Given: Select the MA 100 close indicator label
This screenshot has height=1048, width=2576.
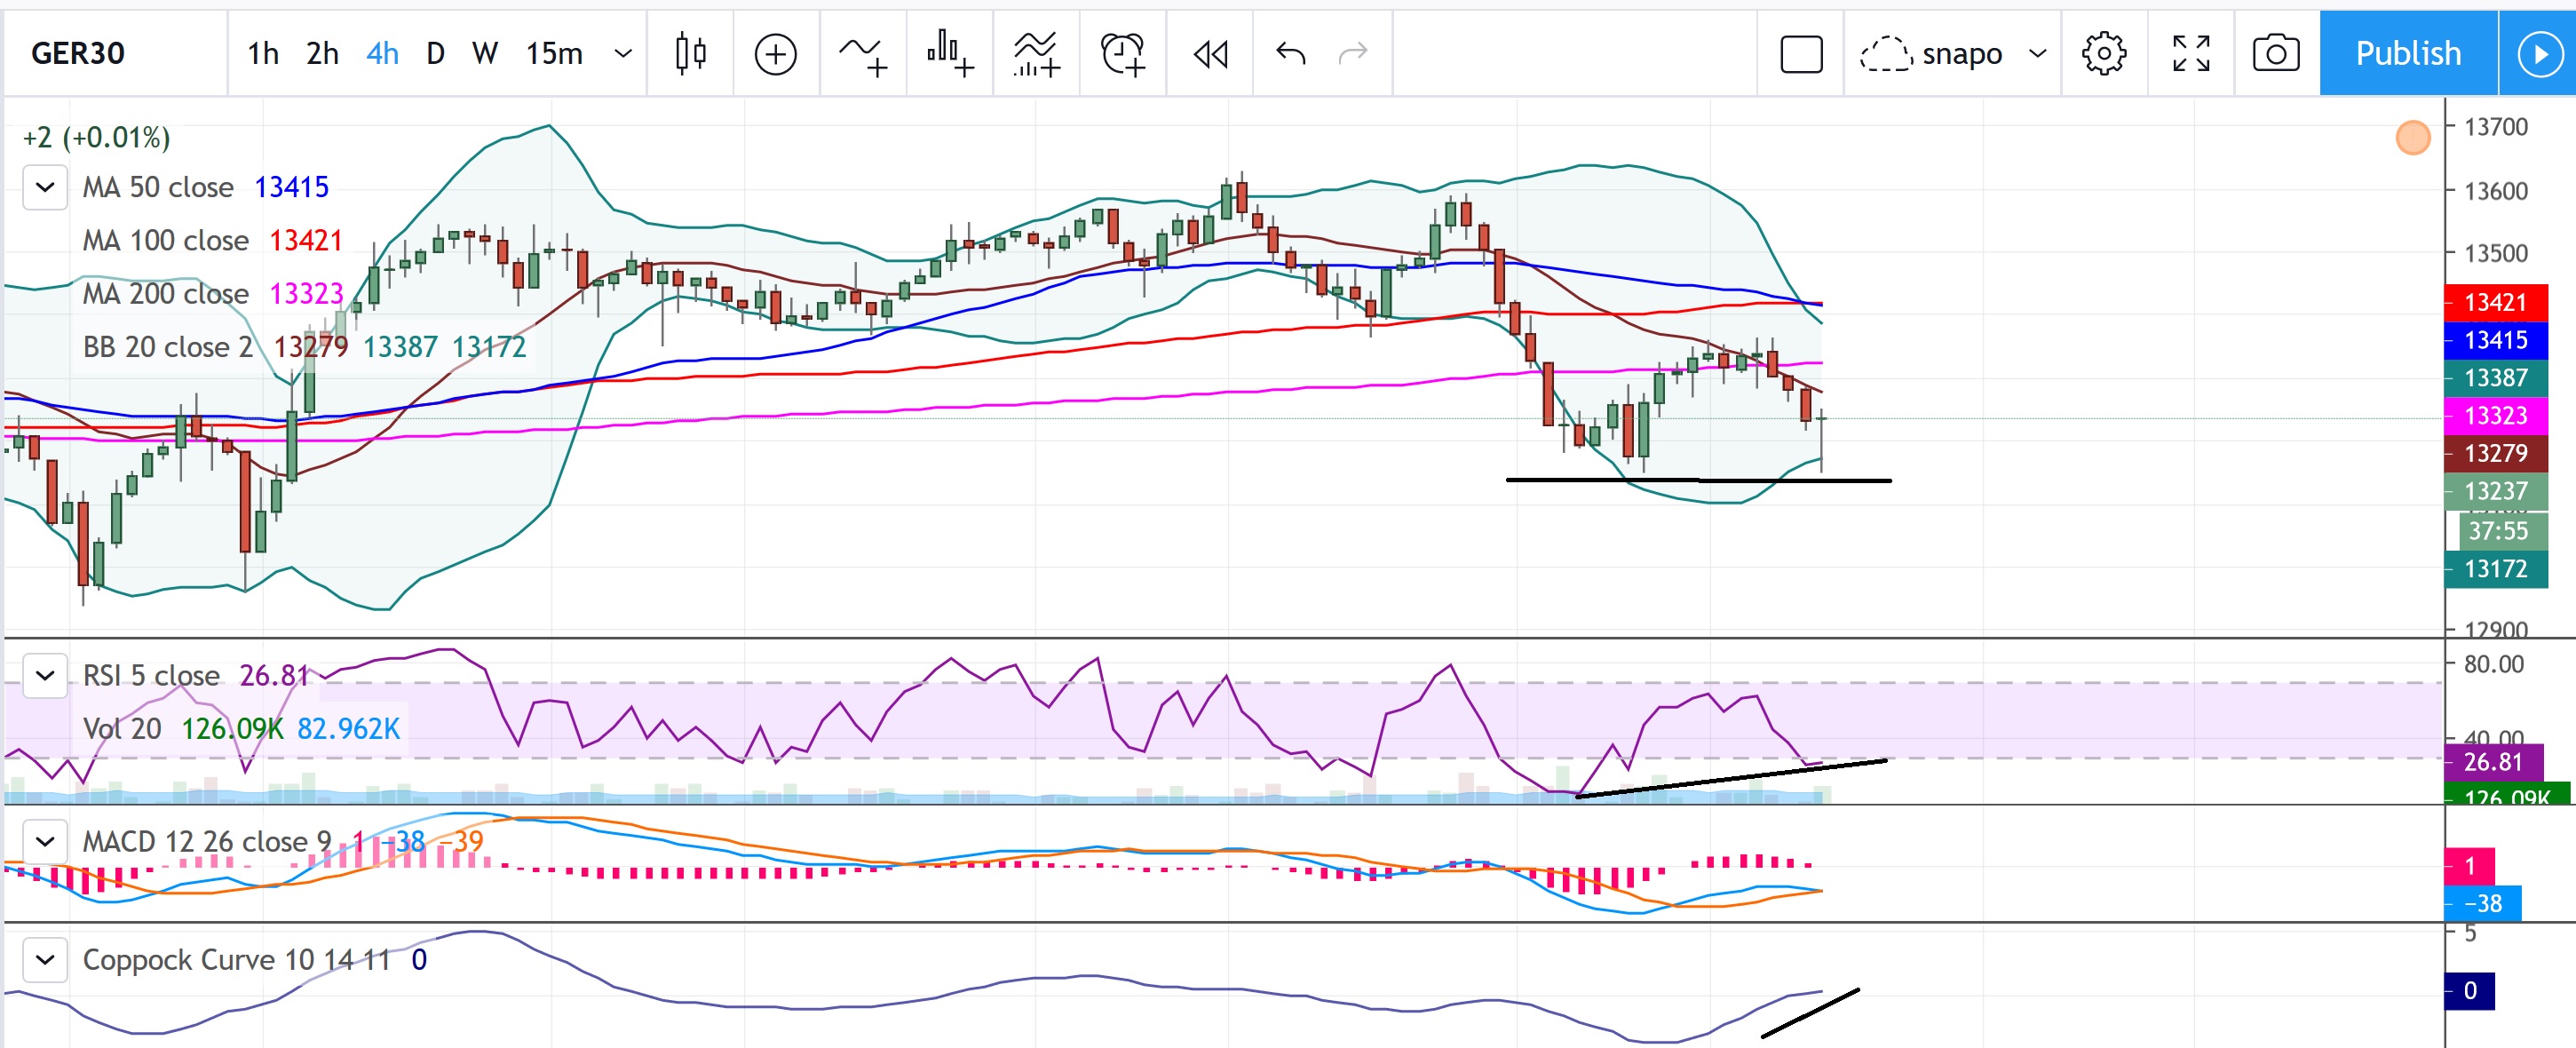Looking at the screenshot, I should [165, 240].
